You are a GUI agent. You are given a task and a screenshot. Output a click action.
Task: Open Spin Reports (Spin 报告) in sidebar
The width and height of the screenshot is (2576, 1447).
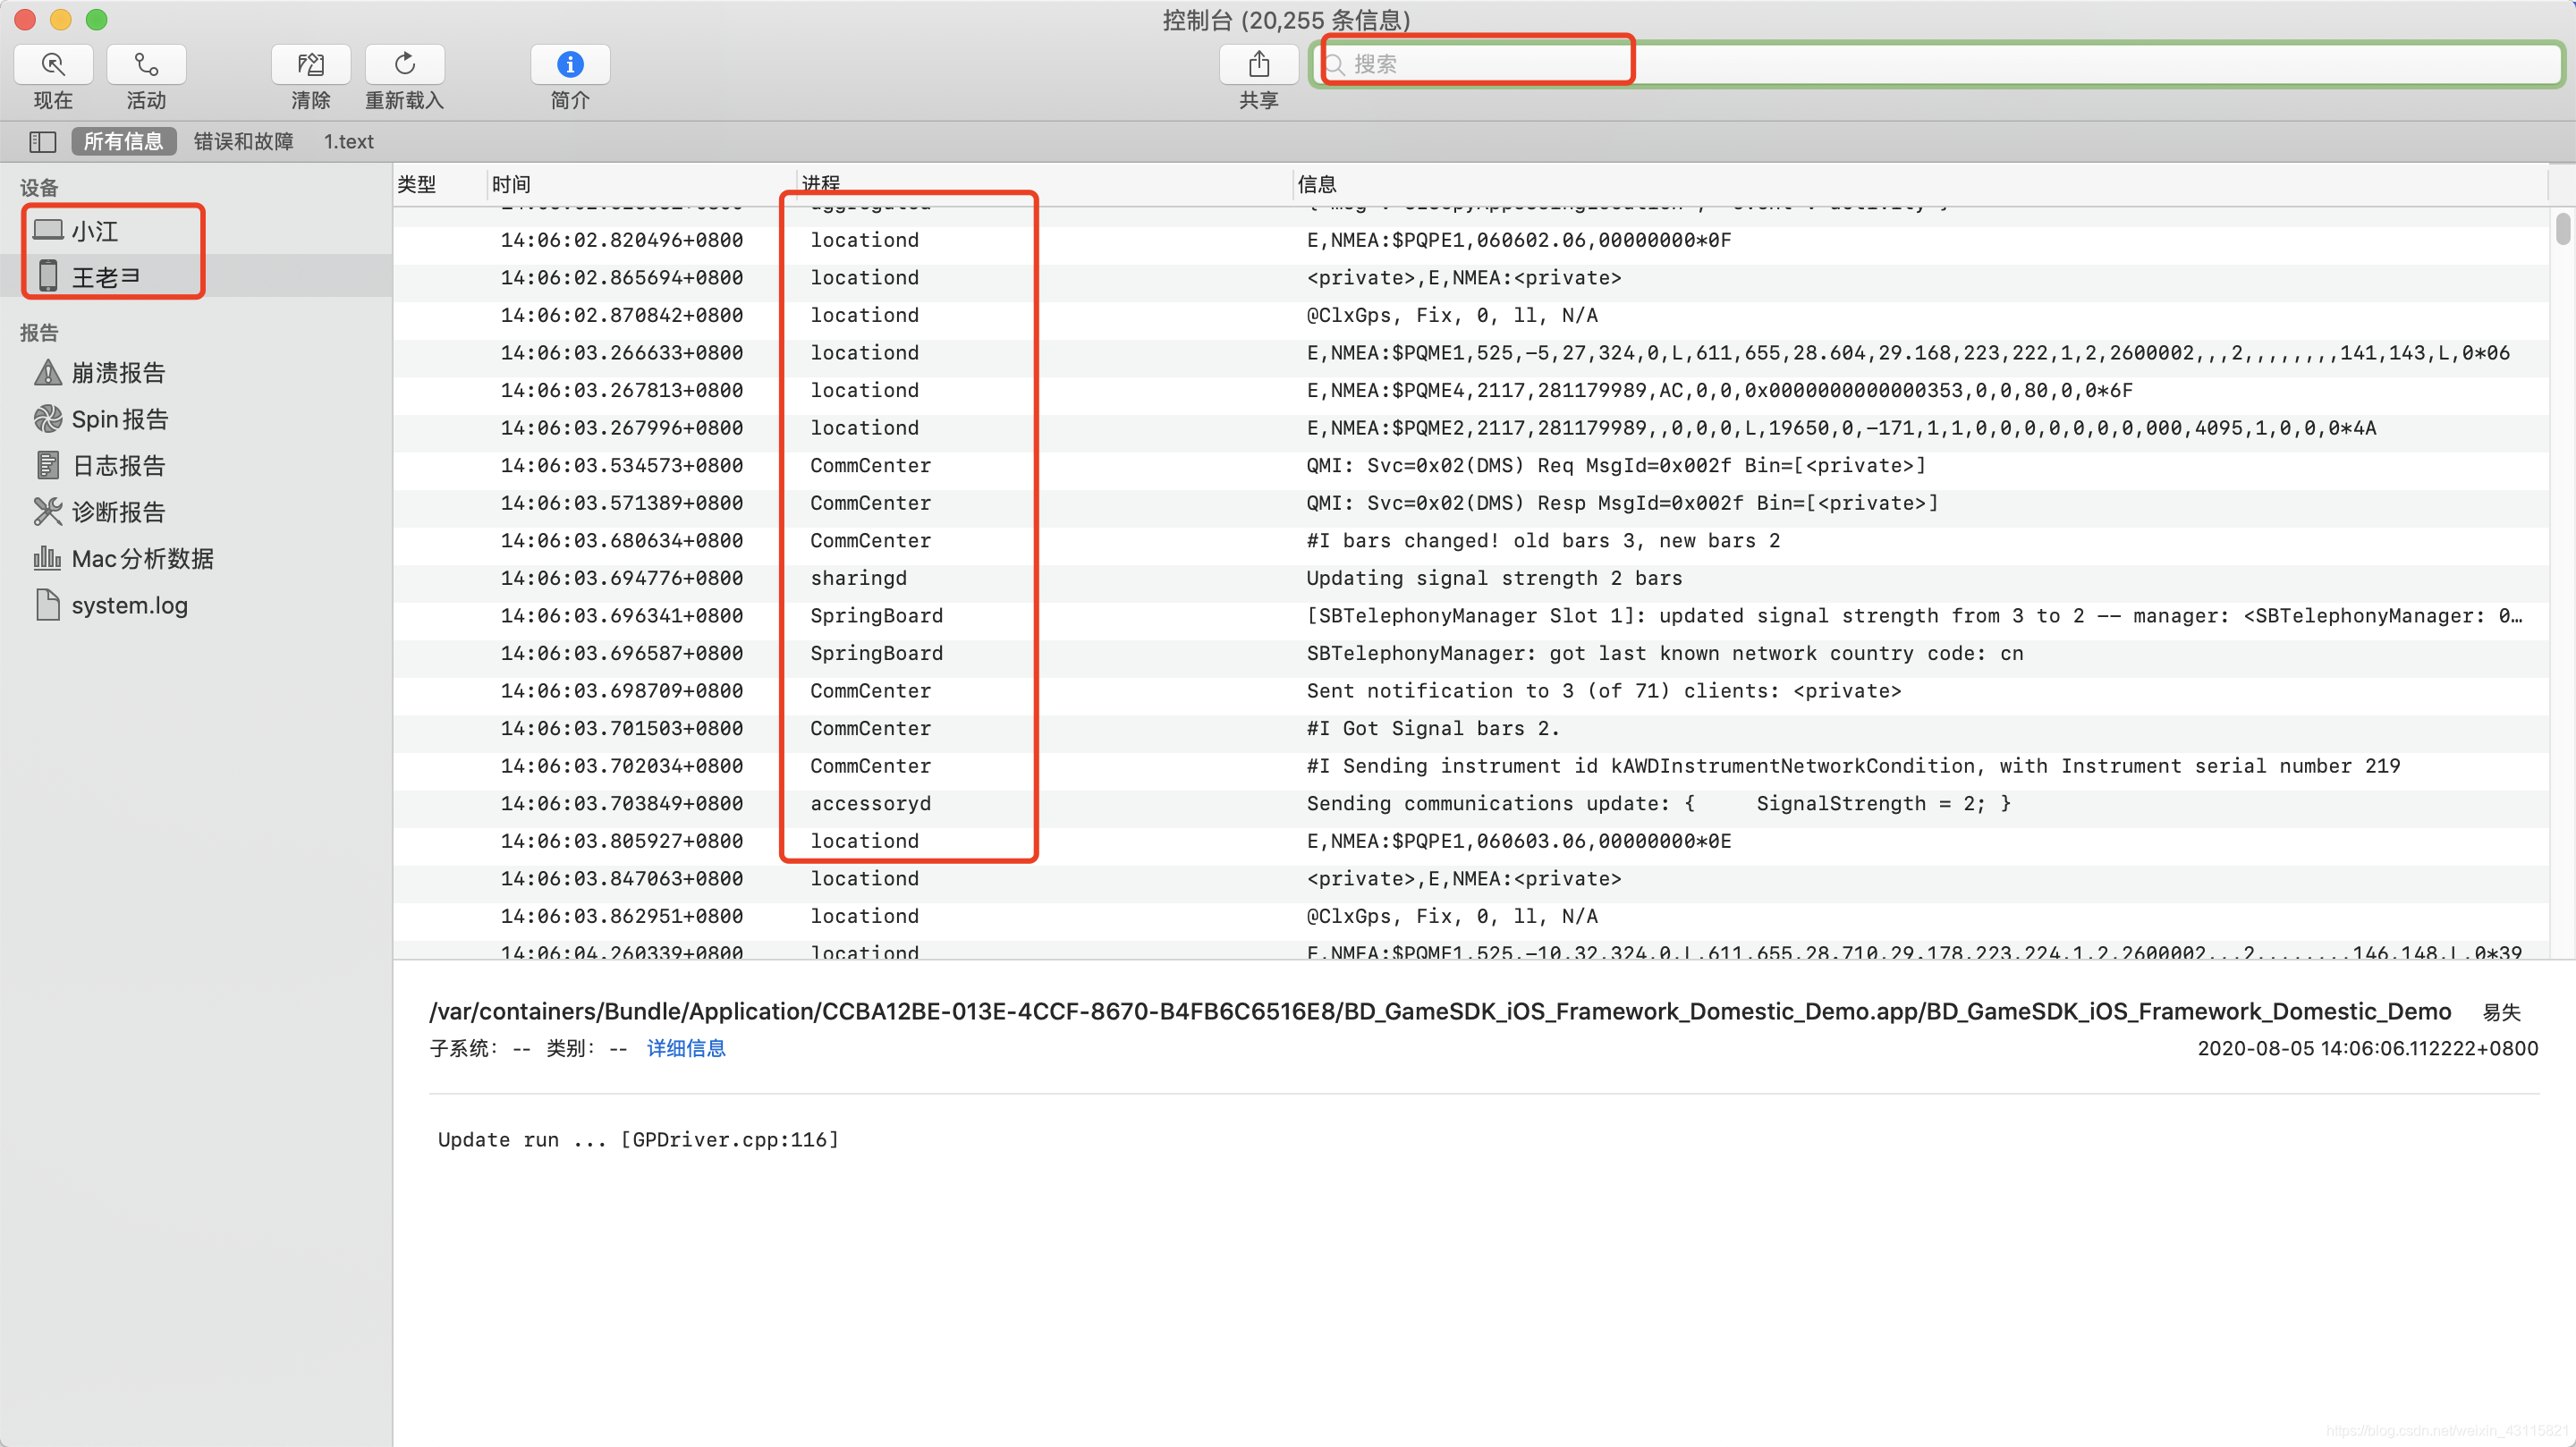[119, 419]
